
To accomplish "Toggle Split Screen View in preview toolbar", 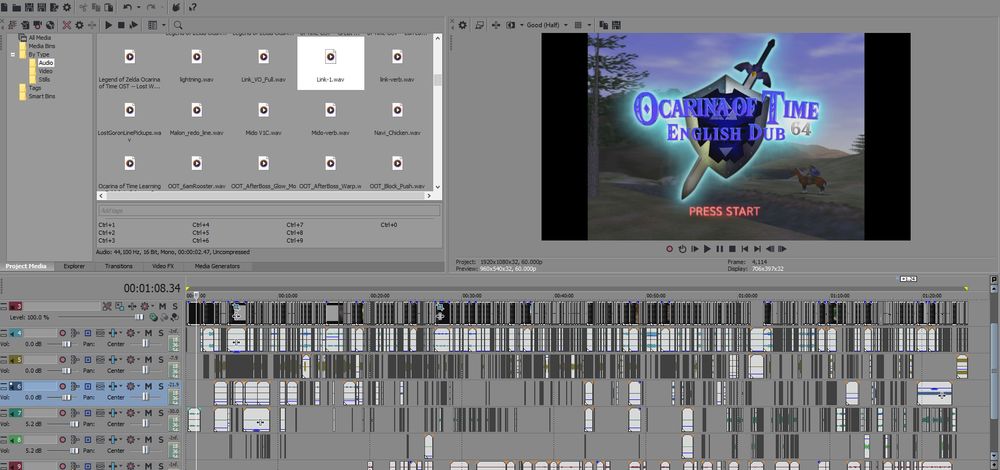I will [x=510, y=25].
